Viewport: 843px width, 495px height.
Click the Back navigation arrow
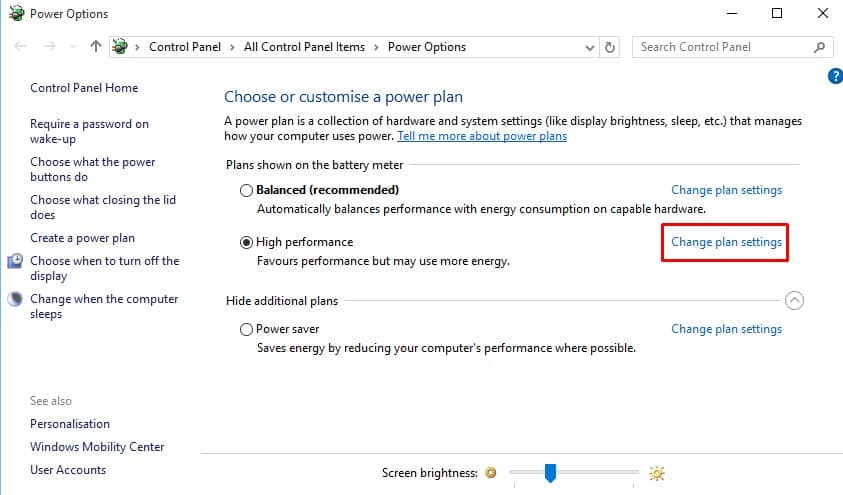tap(20, 47)
